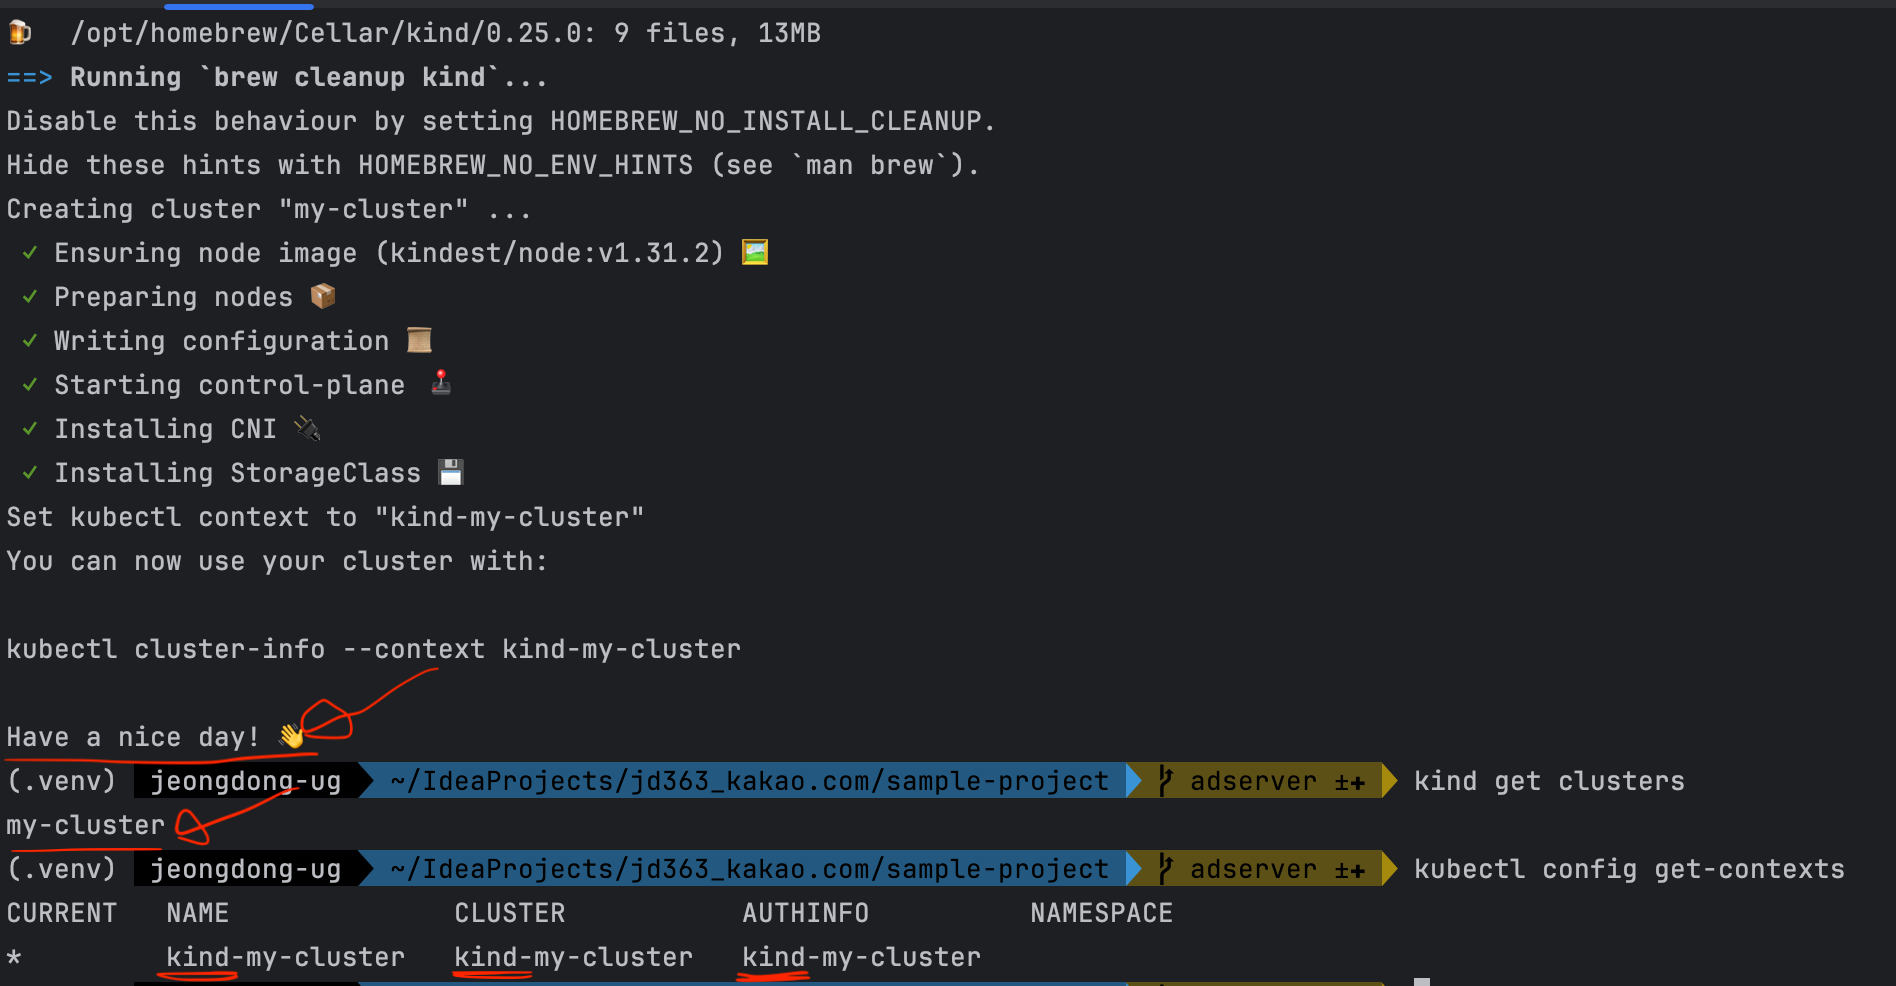
Task: Click (.venv) in 'kubectl config' prompt
Action: click(x=62, y=869)
